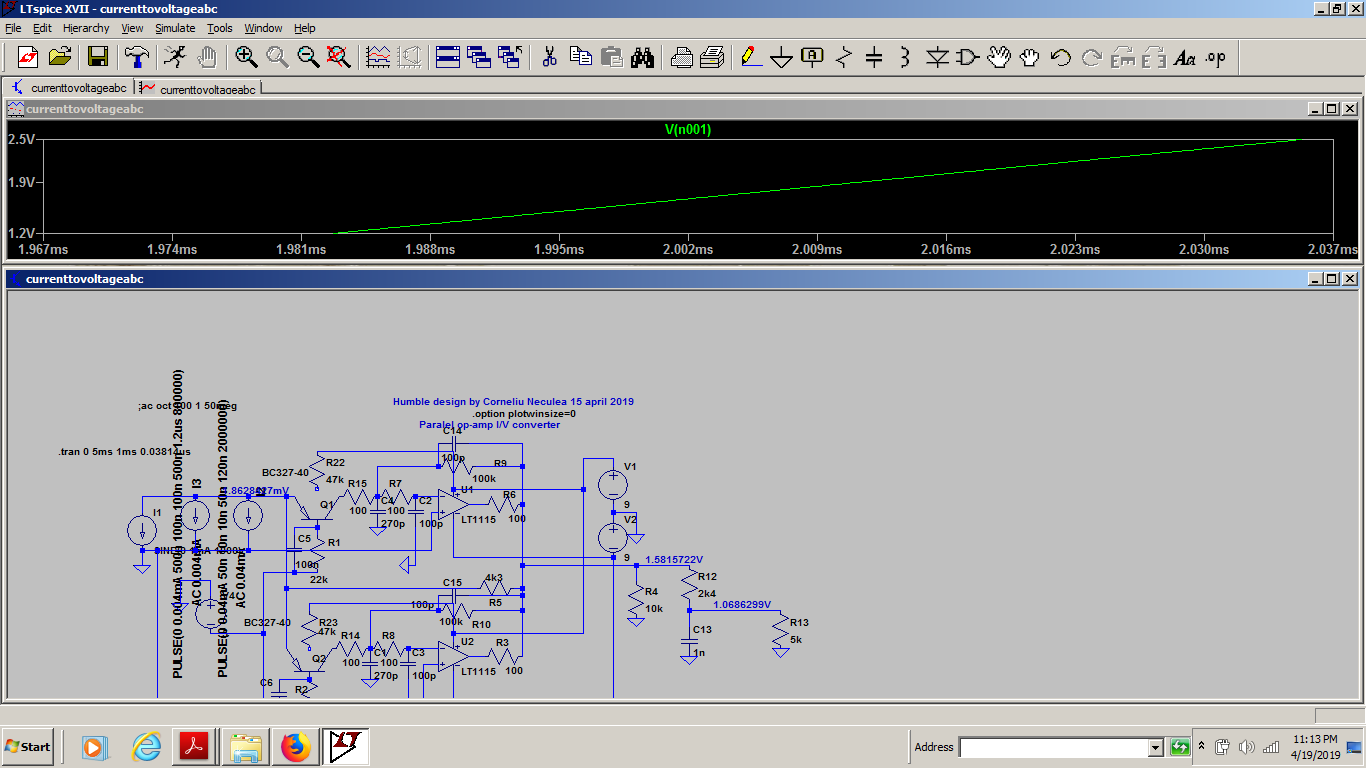The width and height of the screenshot is (1366, 768).
Task: Open the Window menu
Action: pos(263,28)
